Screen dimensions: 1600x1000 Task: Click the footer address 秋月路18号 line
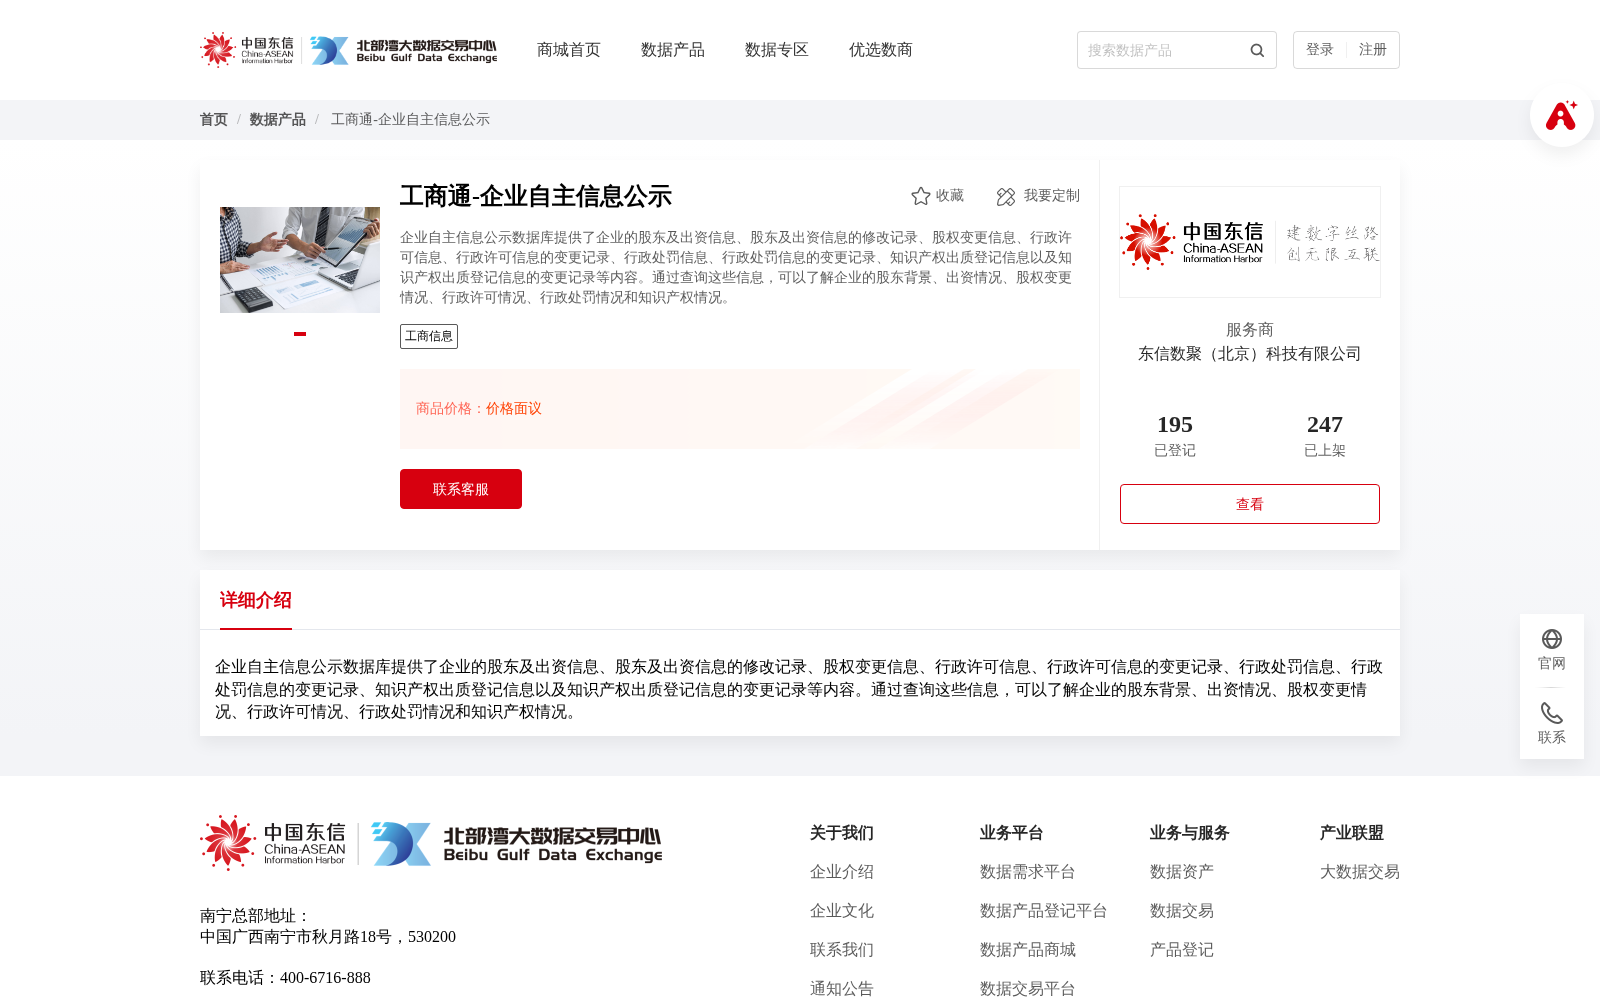click(x=328, y=937)
